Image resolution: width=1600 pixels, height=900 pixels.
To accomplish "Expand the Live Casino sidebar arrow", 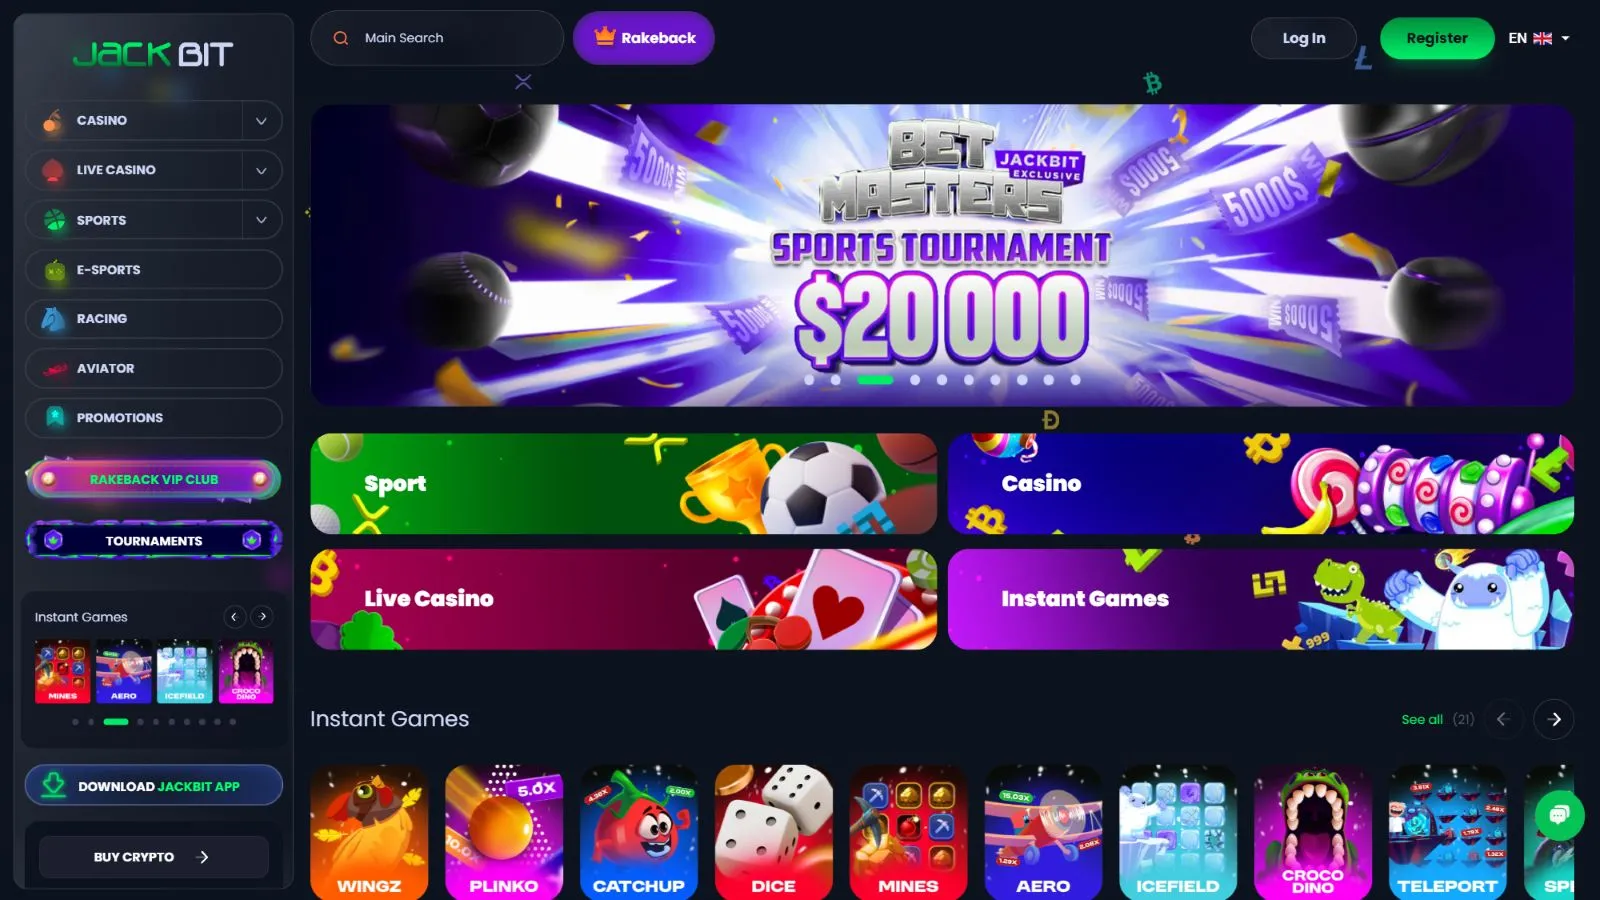I will (261, 170).
